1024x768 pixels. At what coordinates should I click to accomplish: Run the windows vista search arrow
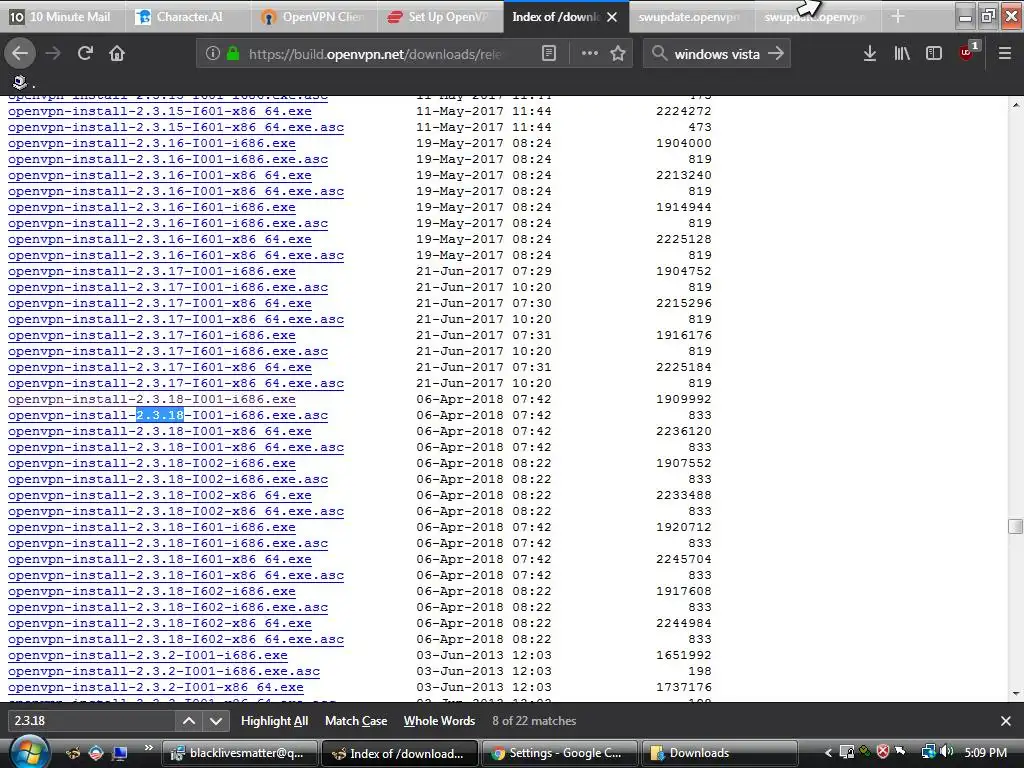coord(776,54)
